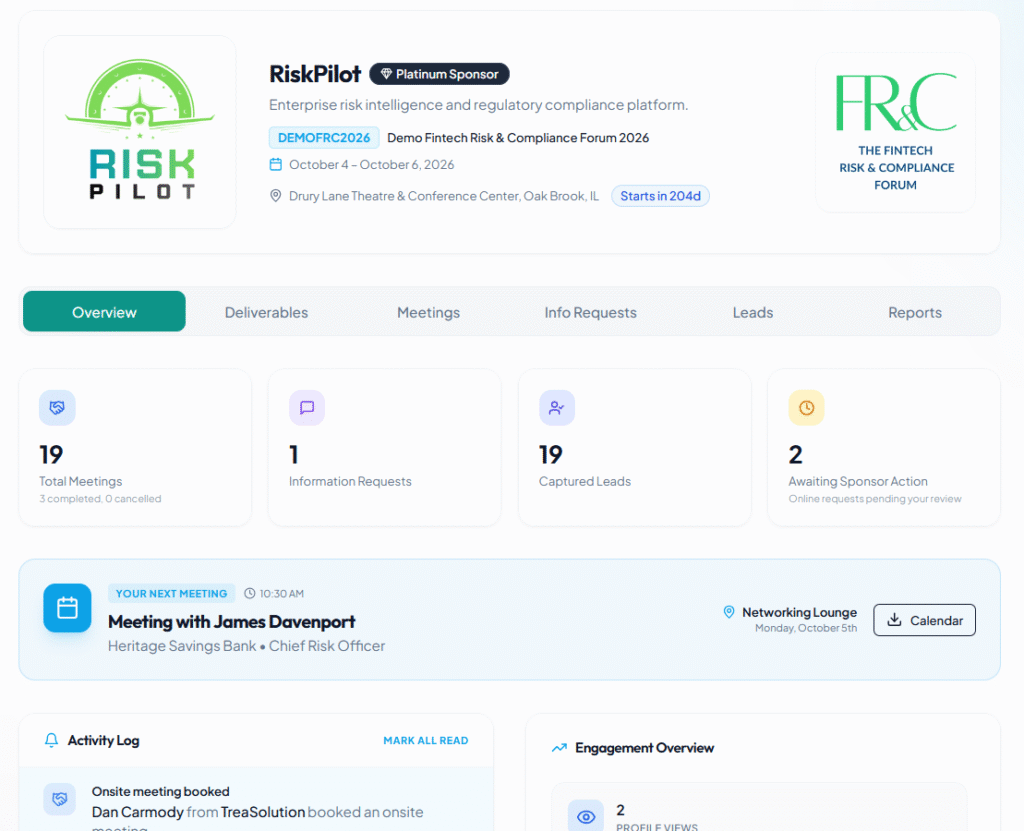Click the eye icon beside Profile Views
Viewport: 1024px width, 831px height.
tap(586, 816)
